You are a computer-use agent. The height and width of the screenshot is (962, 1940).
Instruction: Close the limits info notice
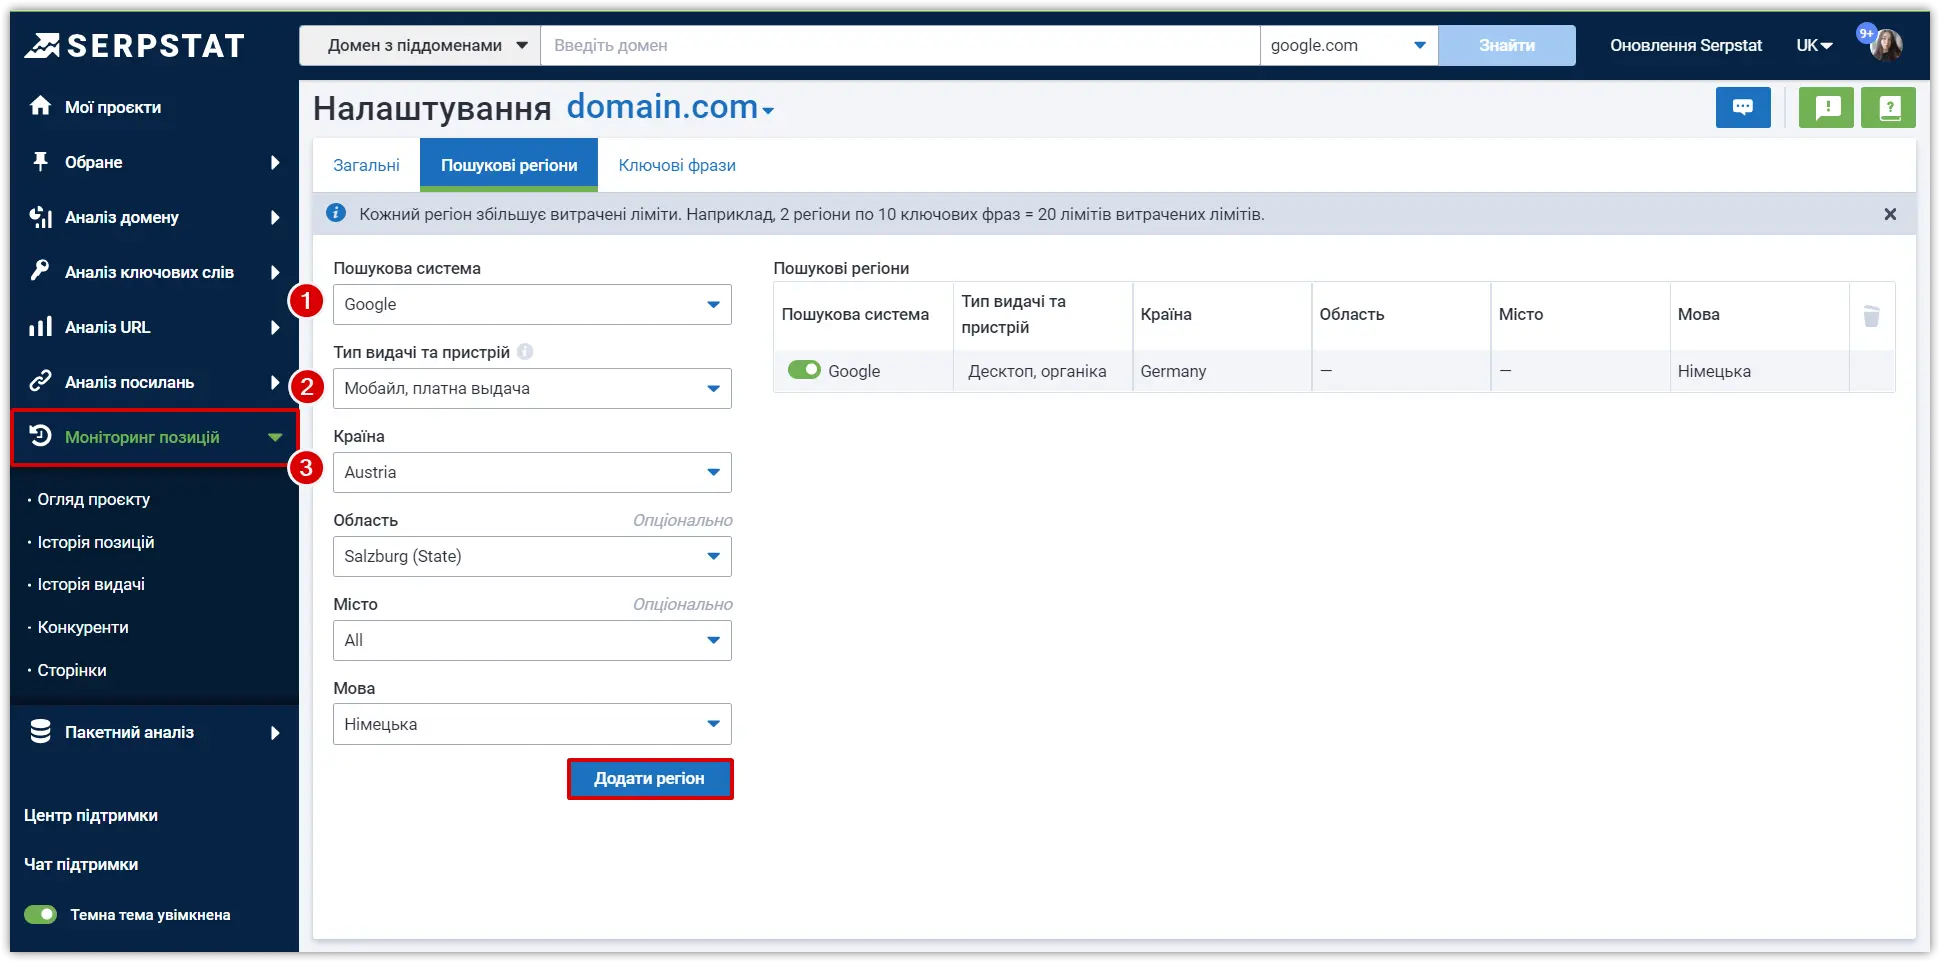(x=1890, y=214)
